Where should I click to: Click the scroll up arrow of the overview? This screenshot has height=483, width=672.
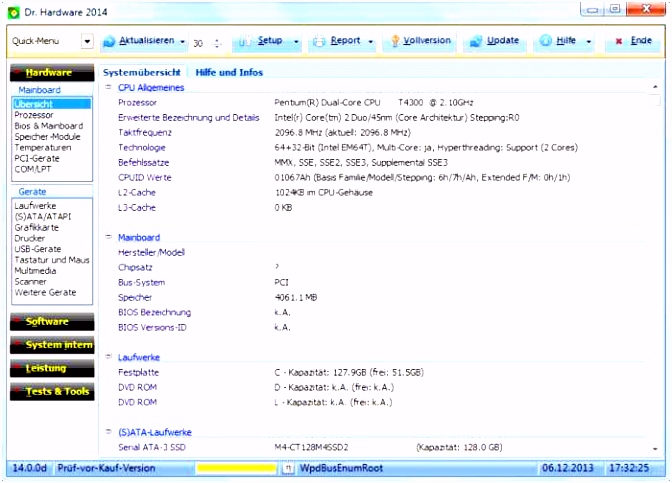(x=655, y=87)
